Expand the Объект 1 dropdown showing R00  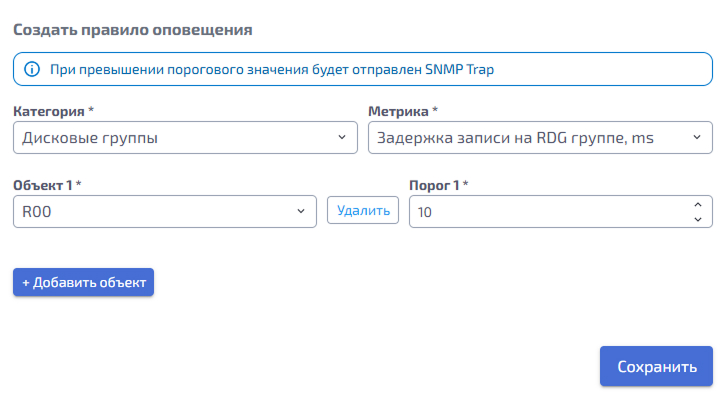165,211
